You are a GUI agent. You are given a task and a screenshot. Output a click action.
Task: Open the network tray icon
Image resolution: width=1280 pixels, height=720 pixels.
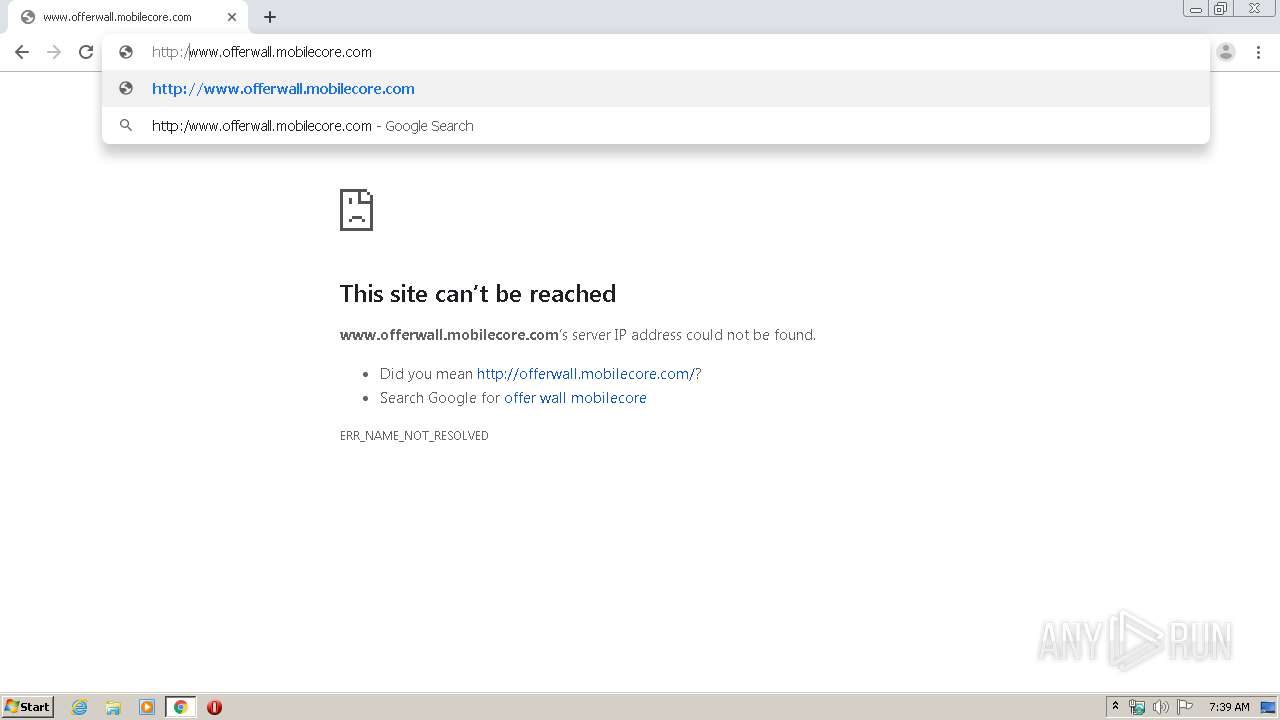point(1137,707)
